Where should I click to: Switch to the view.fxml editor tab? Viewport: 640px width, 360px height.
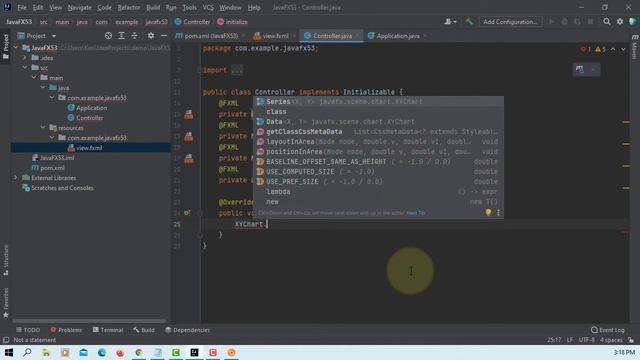(275, 36)
